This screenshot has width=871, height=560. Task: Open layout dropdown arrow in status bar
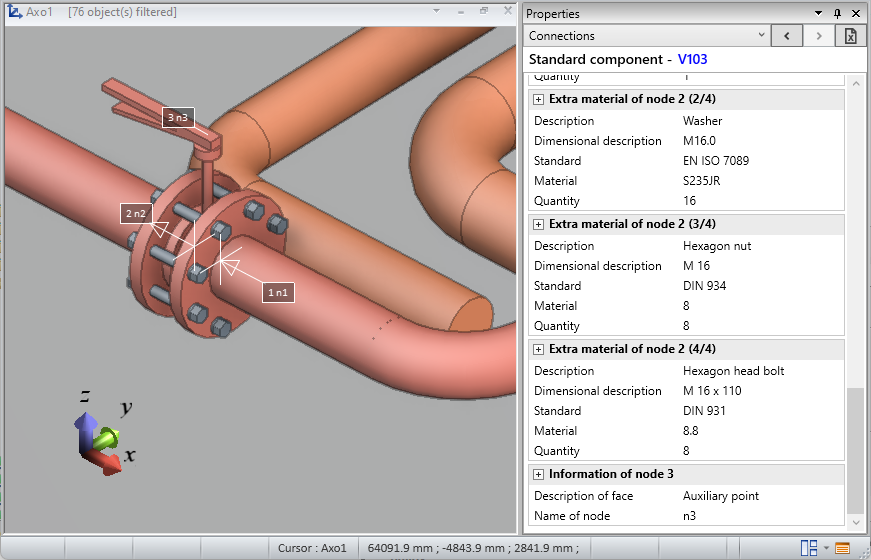[x=826, y=548]
